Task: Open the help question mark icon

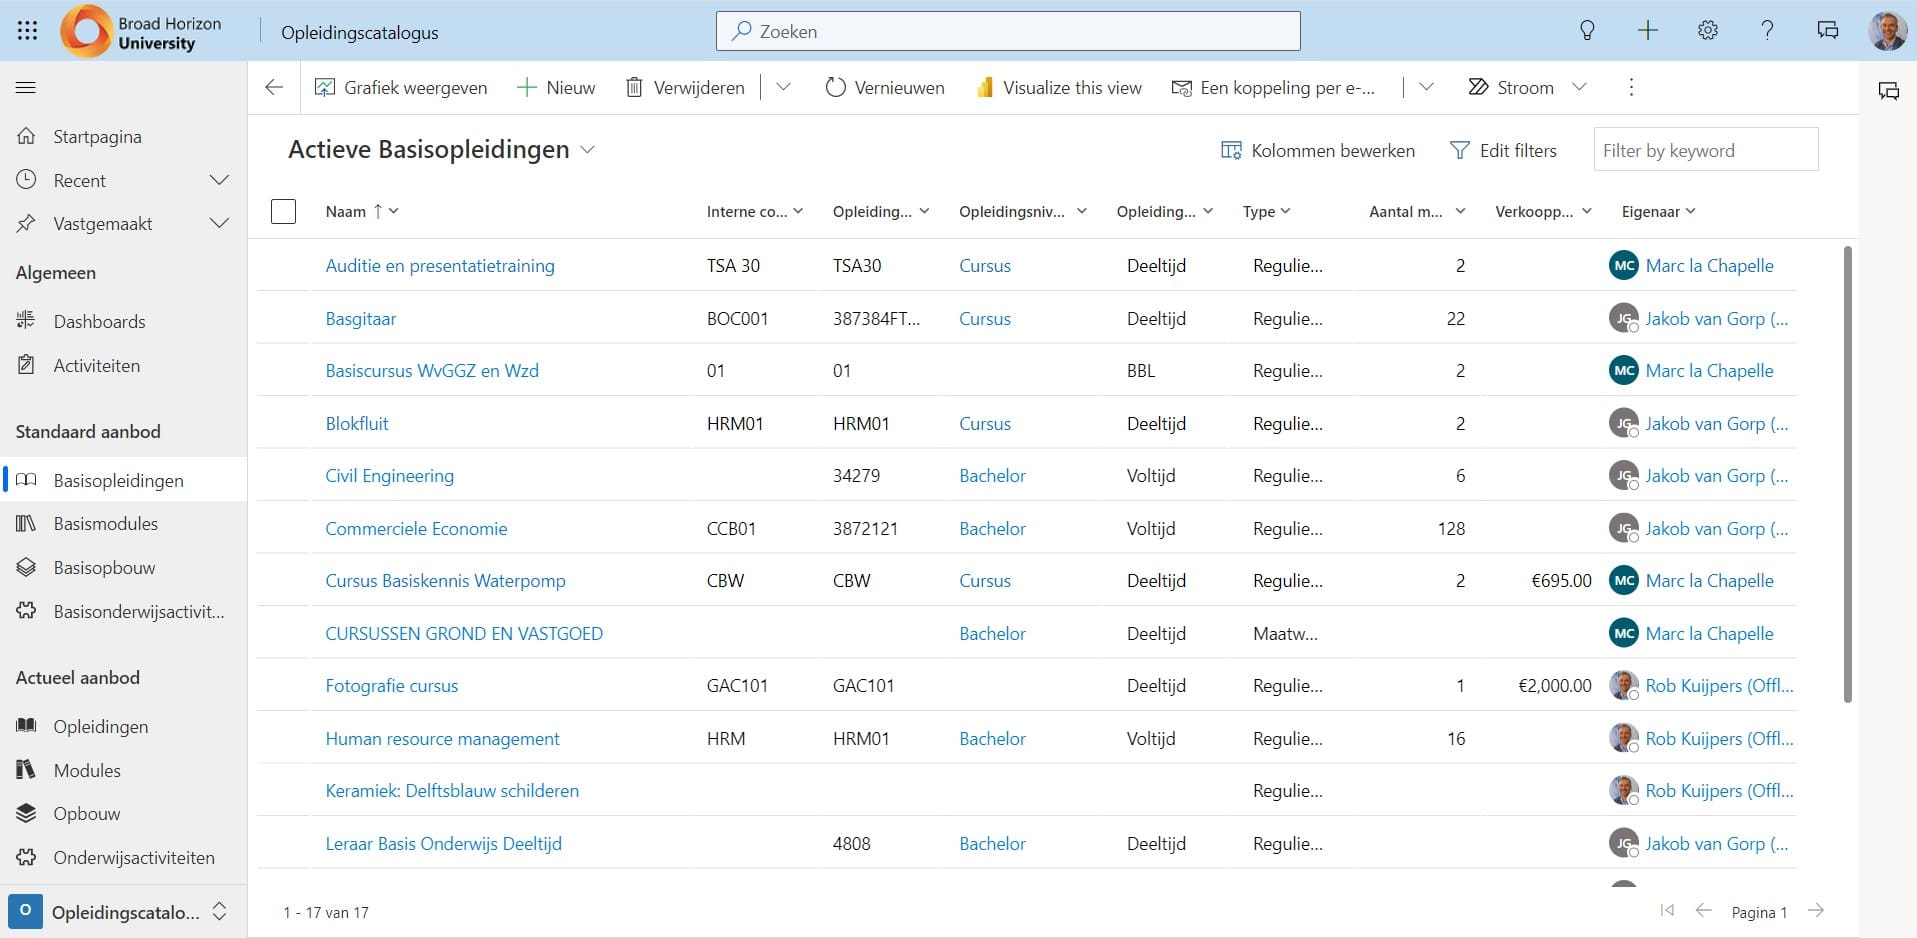Action: point(1767,31)
